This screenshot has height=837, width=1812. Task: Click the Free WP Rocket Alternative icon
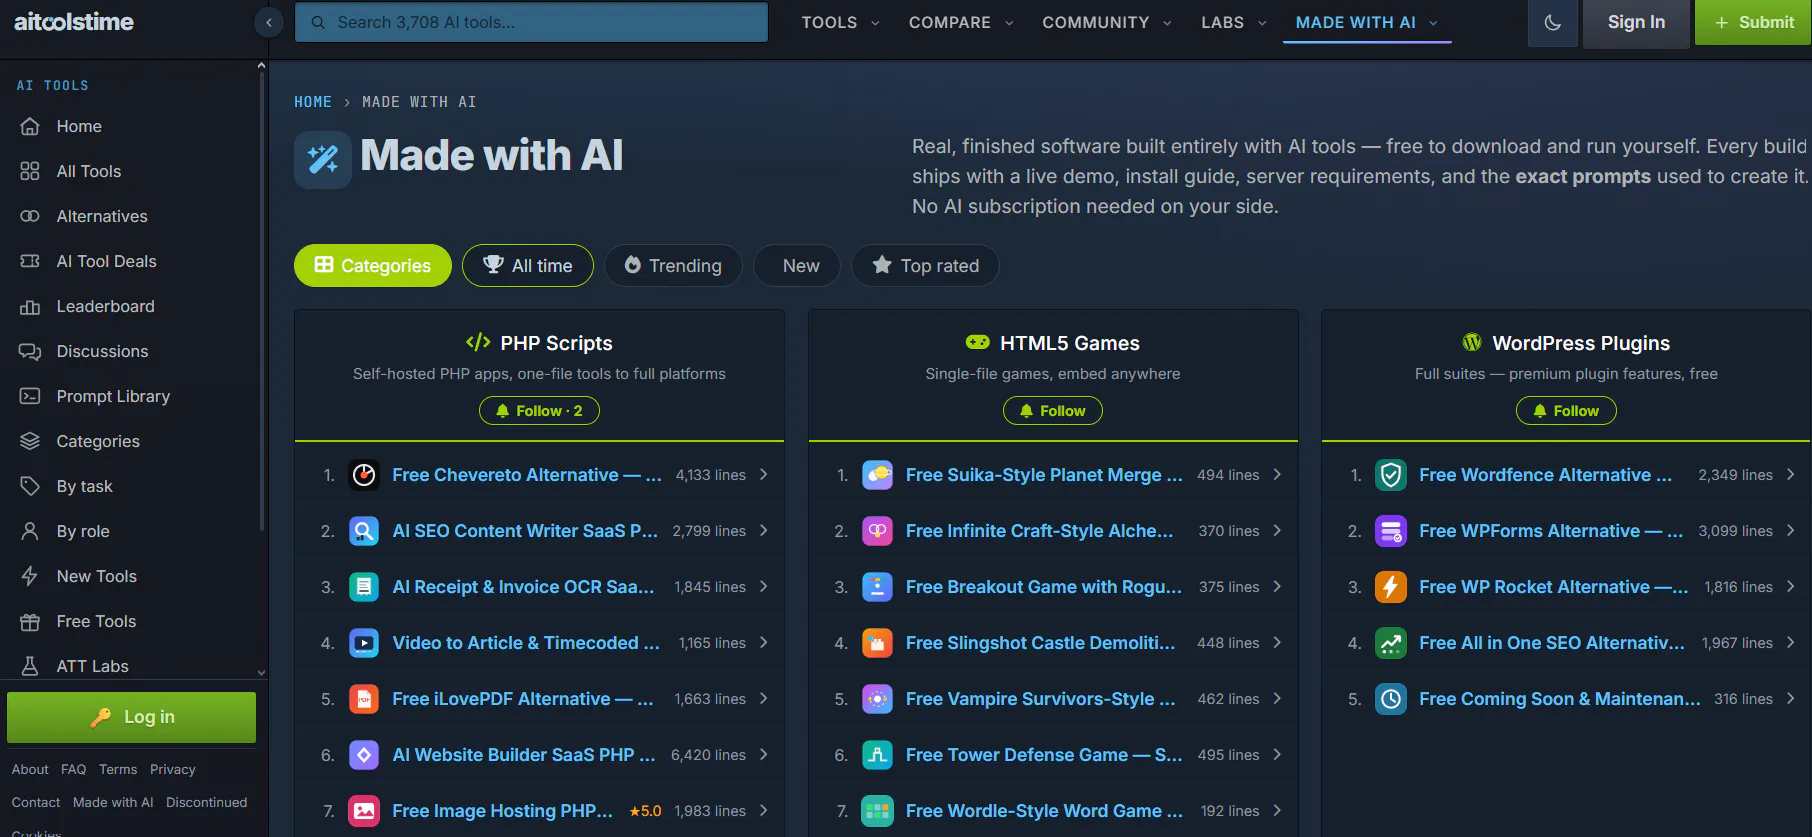click(x=1391, y=587)
